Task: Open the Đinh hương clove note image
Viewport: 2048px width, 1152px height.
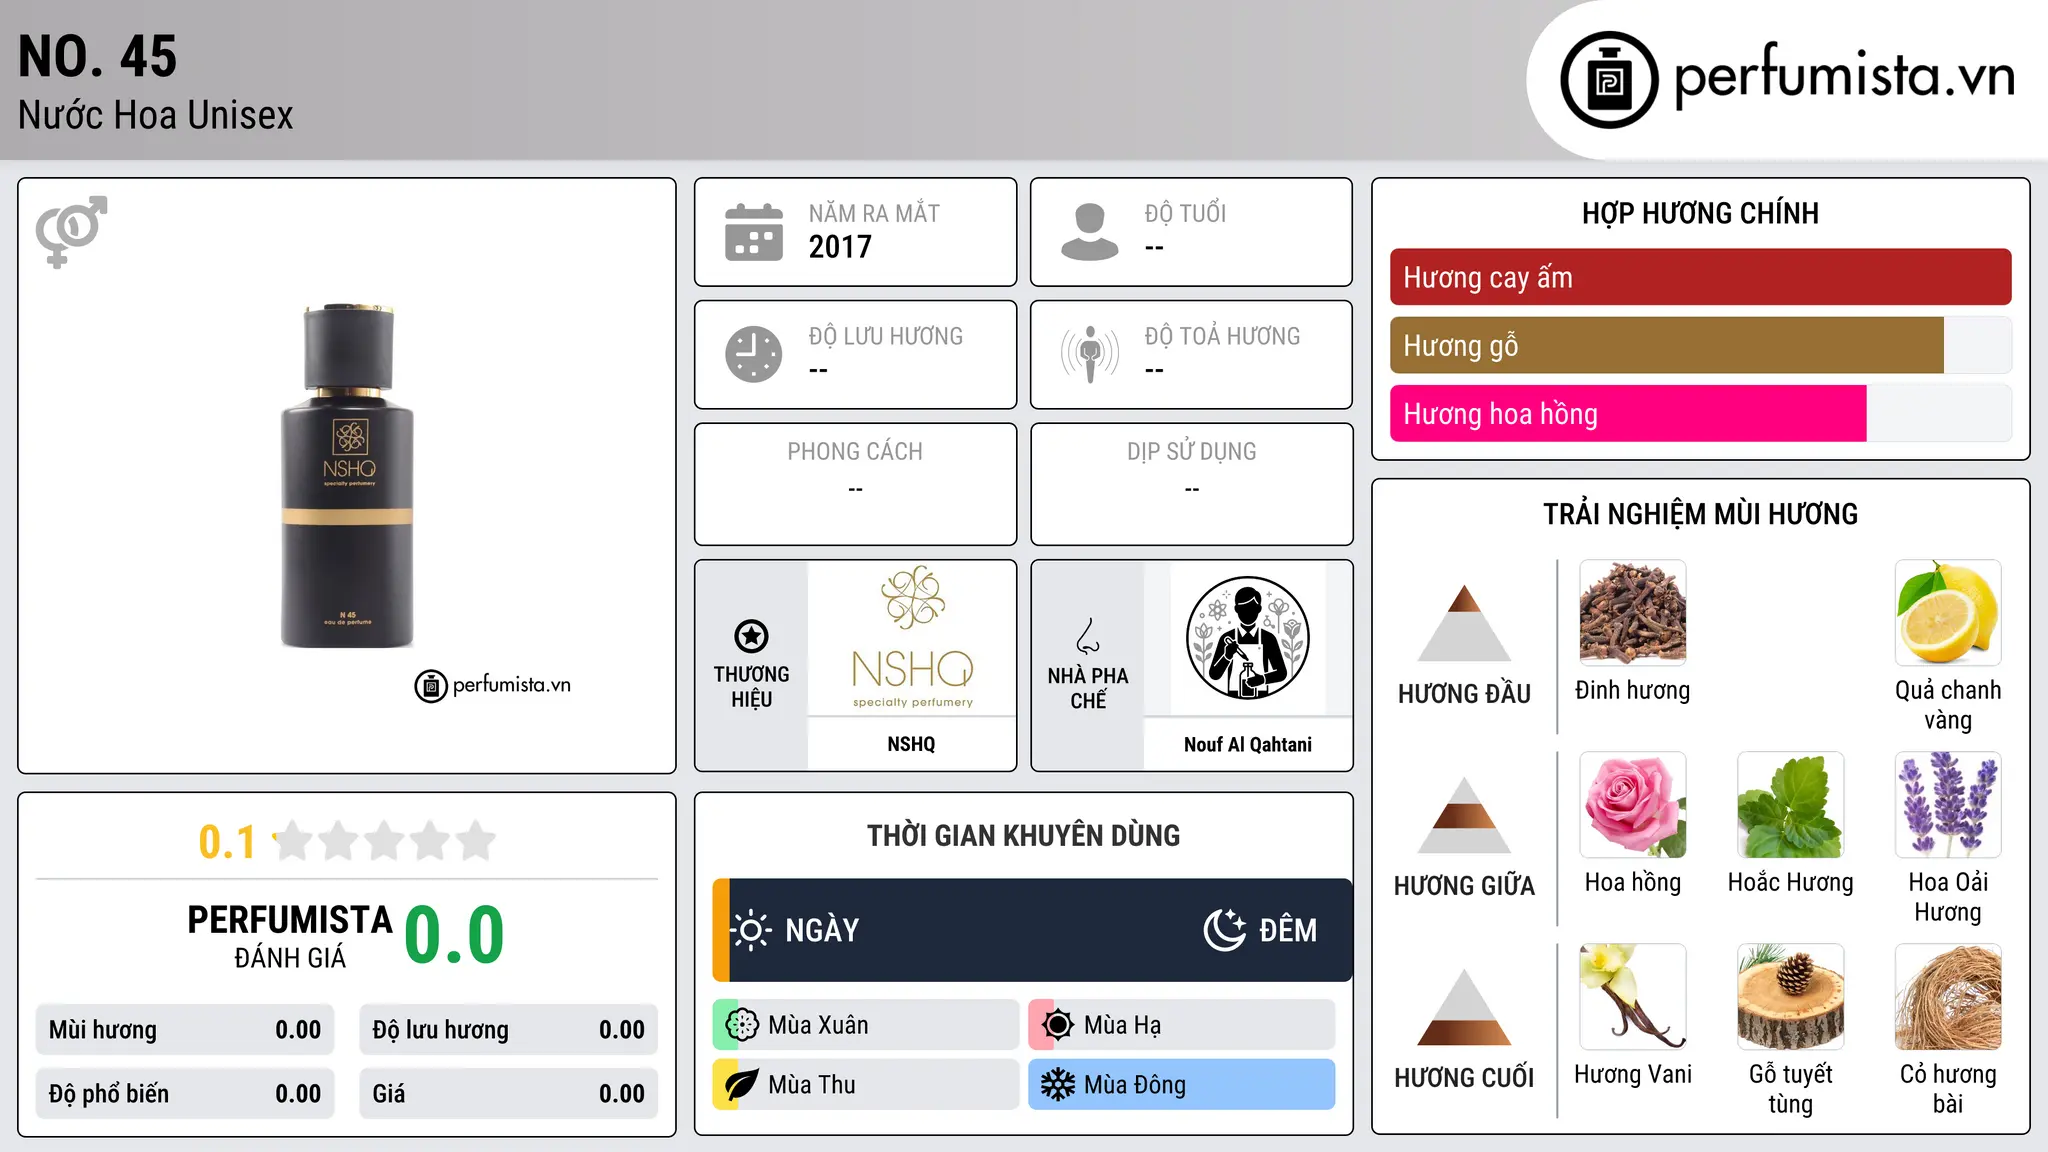Action: coord(1633,613)
